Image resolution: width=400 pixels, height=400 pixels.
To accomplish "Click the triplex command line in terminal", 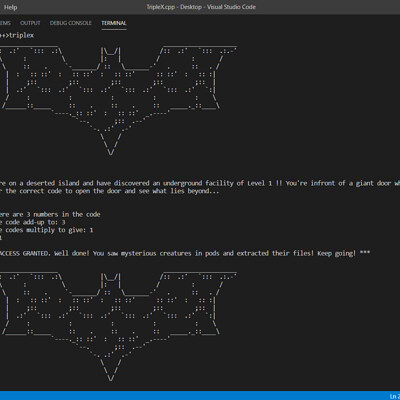I will tap(17, 35).
